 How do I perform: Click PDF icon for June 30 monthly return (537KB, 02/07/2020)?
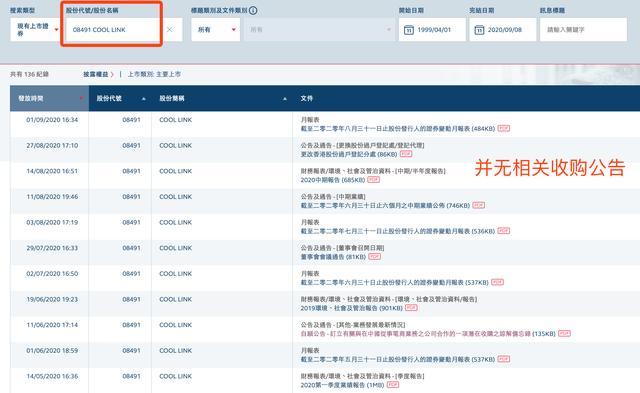tap(497, 282)
